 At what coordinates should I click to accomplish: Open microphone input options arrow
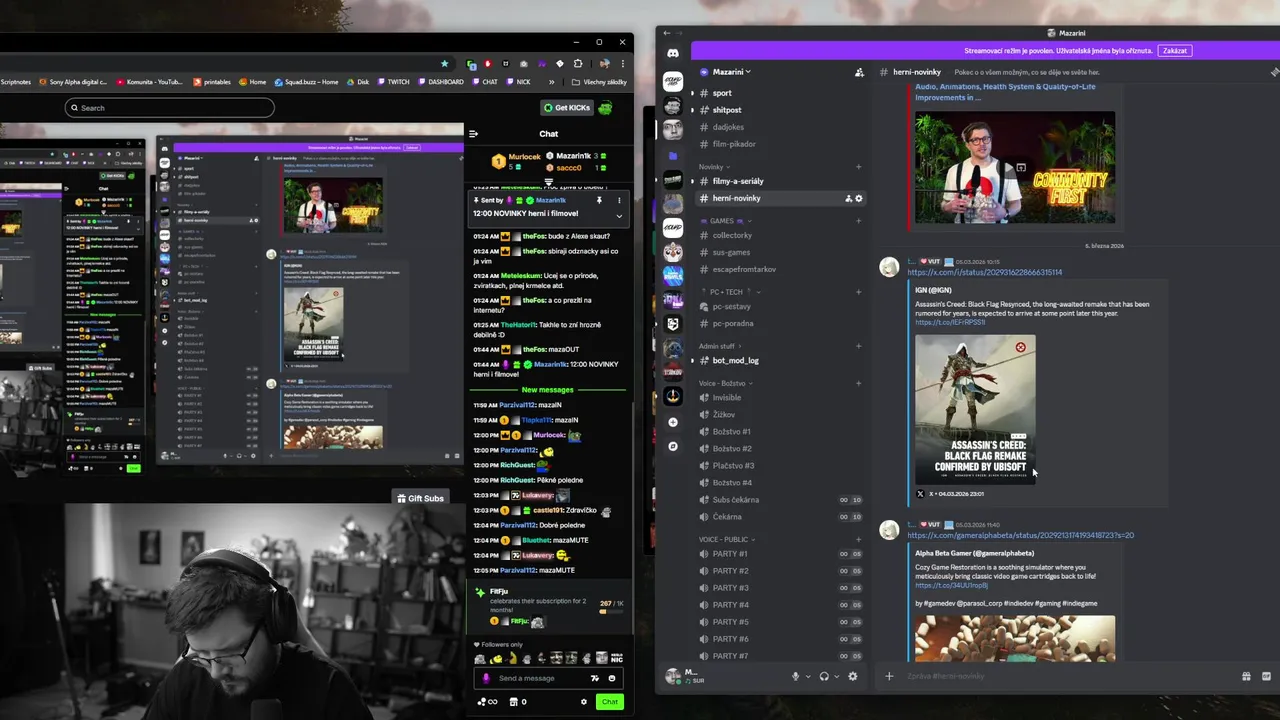pos(807,676)
